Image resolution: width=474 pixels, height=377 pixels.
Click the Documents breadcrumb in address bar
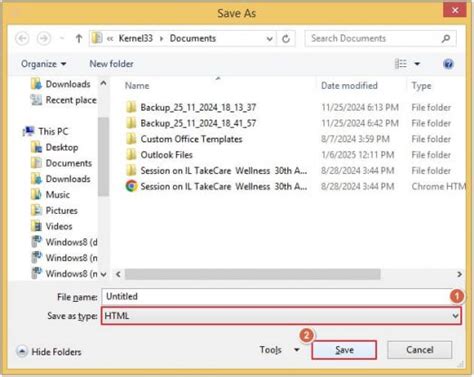coord(193,38)
